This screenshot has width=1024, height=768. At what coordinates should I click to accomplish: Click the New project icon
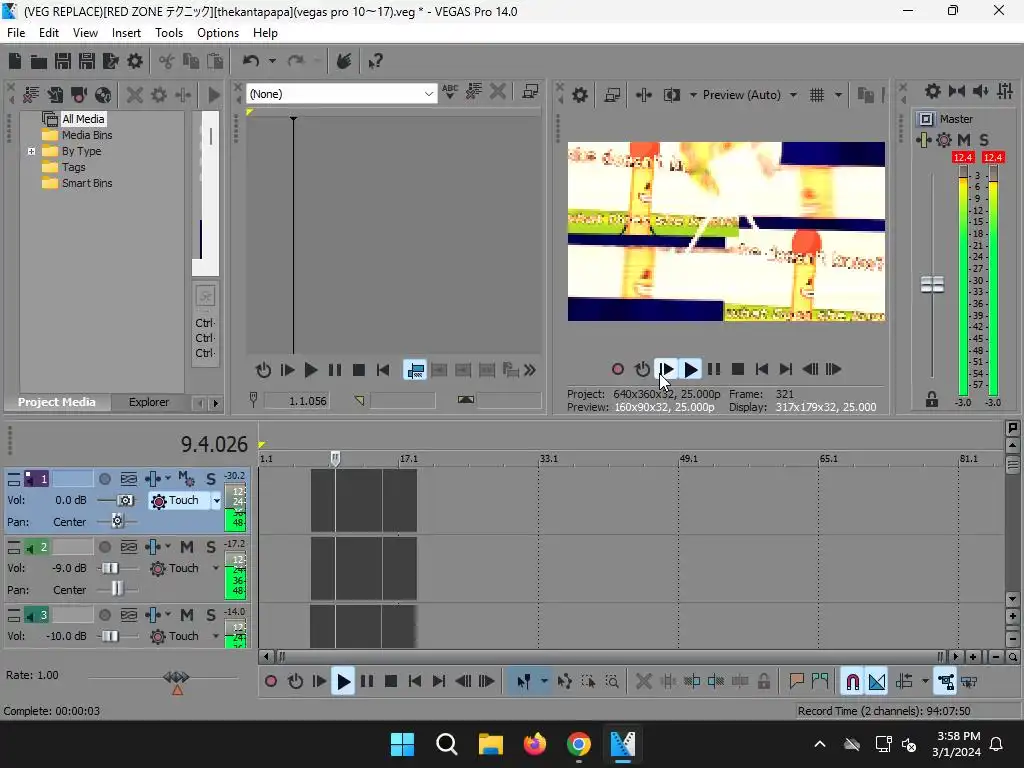click(x=15, y=61)
